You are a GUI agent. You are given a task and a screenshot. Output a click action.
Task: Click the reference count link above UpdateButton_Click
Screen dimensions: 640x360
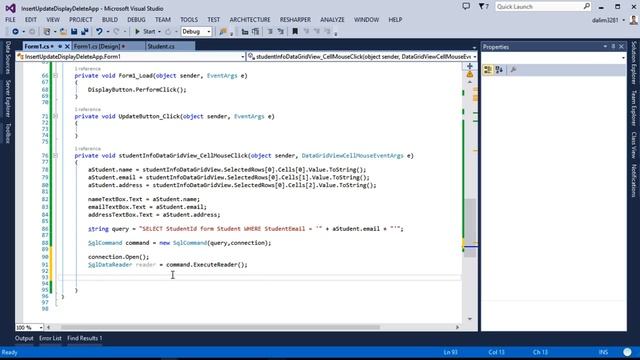87,109
